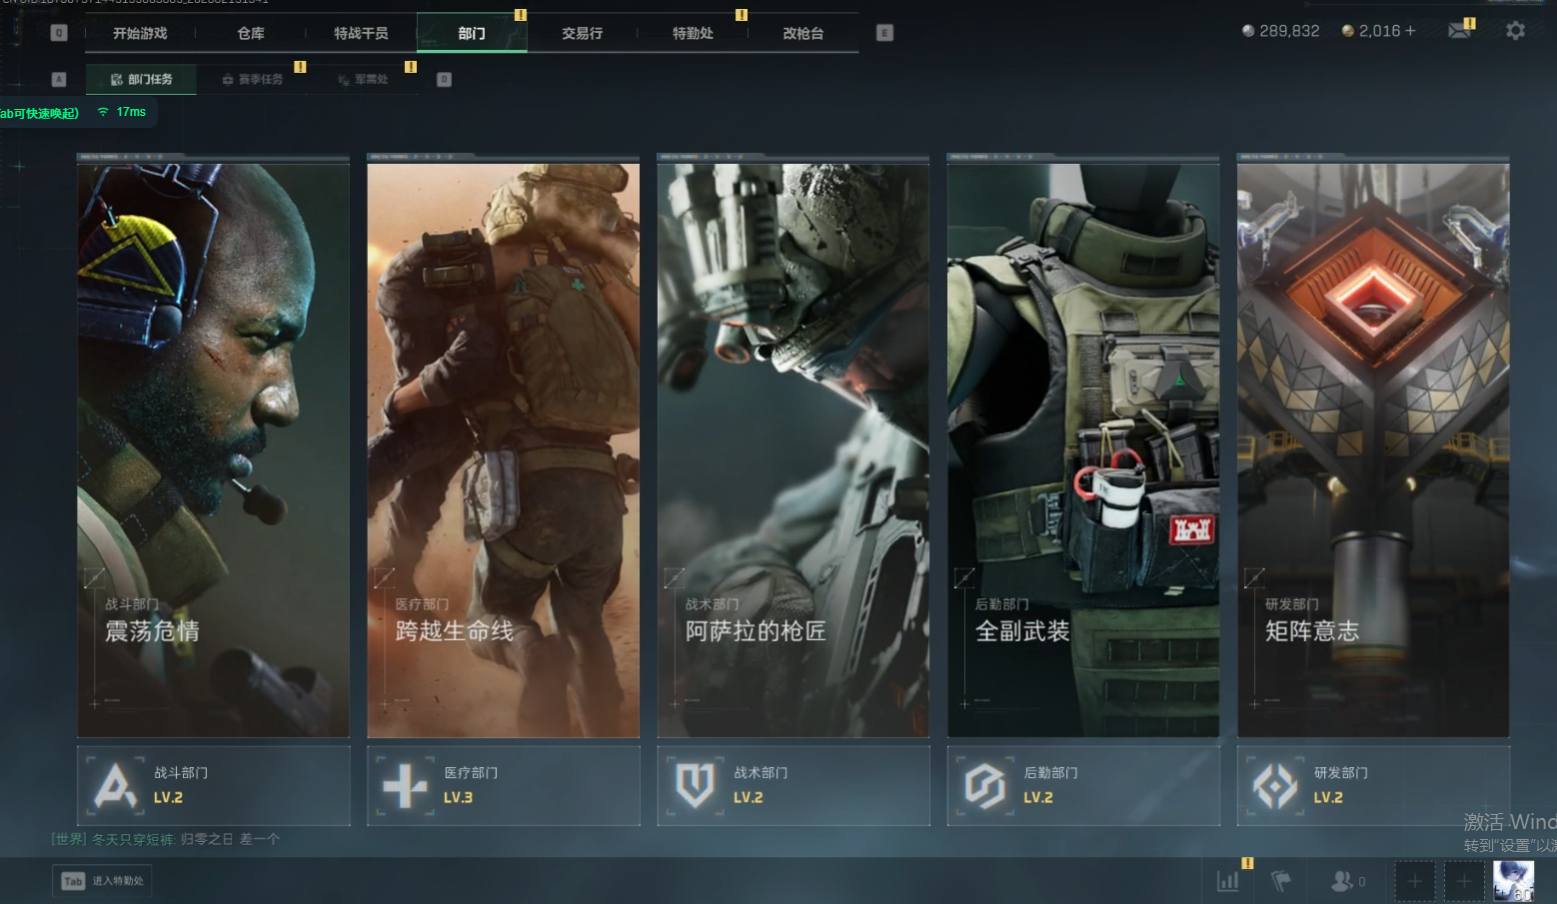Click the network ping wifi icon
Image resolution: width=1557 pixels, height=904 pixels.
pos(103,112)
